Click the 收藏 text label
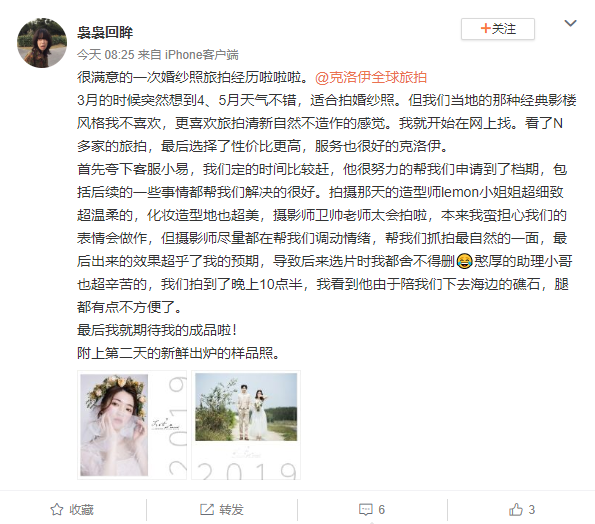595x524 pixels. point(81,510)
